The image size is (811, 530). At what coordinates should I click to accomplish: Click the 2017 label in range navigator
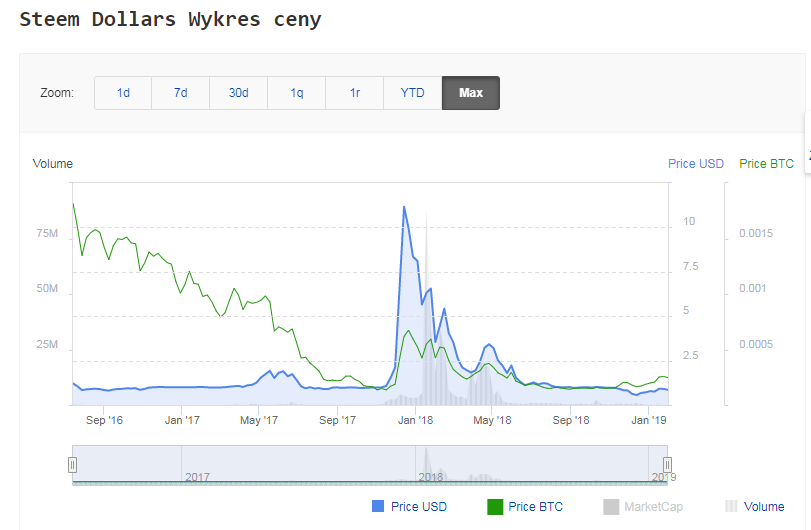(x=197, y=477)
